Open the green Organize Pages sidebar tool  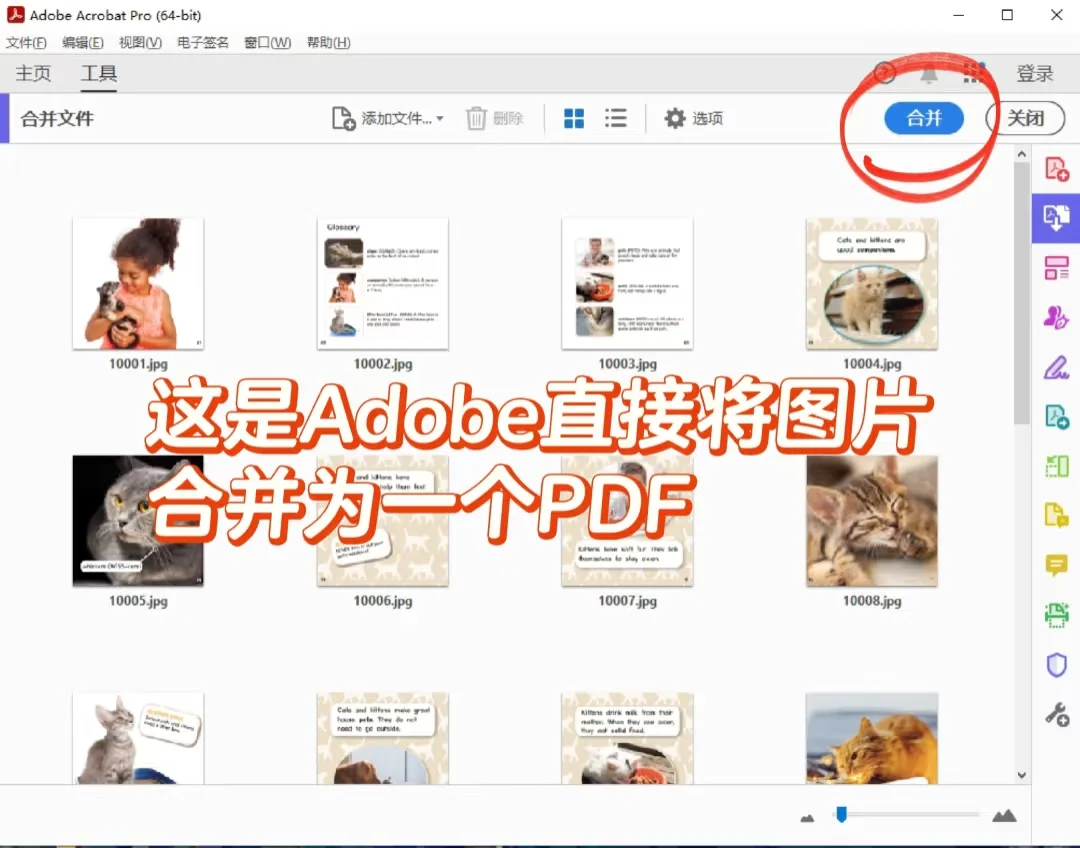click(x=1056, y=466)
